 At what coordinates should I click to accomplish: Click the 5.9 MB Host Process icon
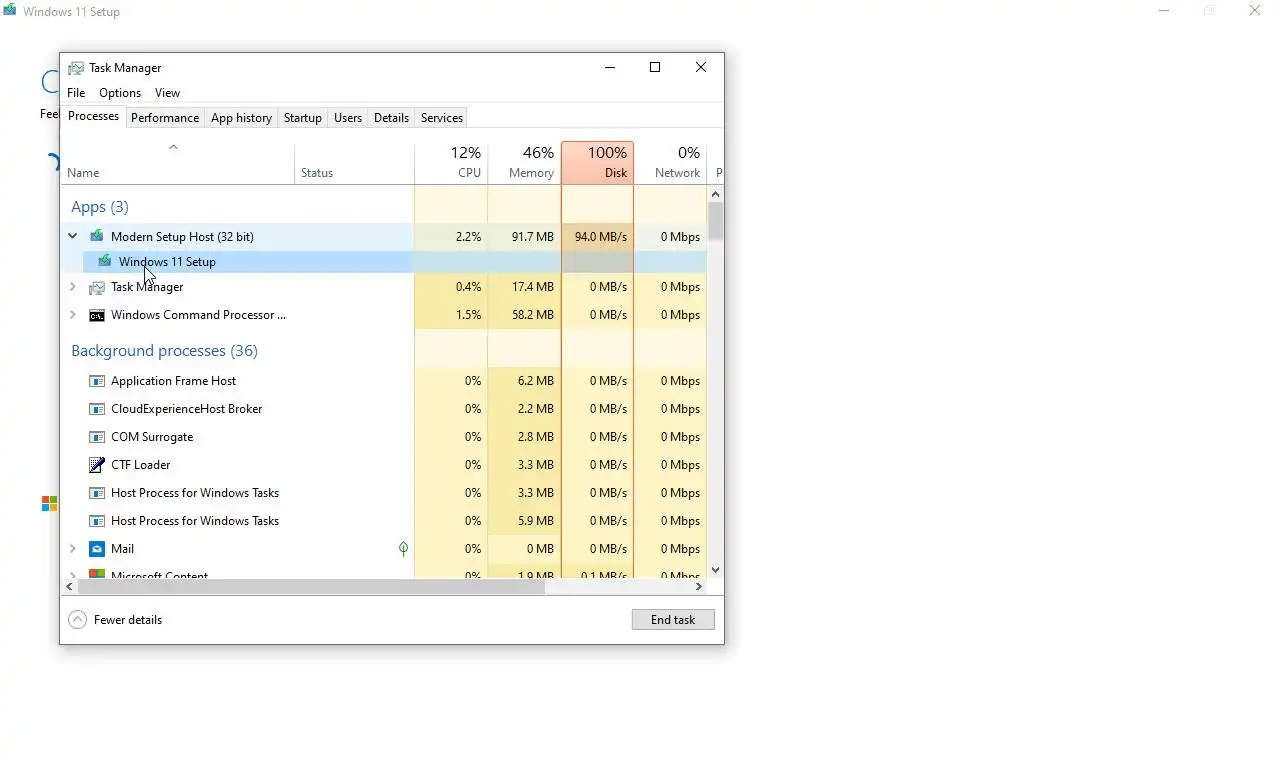tap(97, 521)
